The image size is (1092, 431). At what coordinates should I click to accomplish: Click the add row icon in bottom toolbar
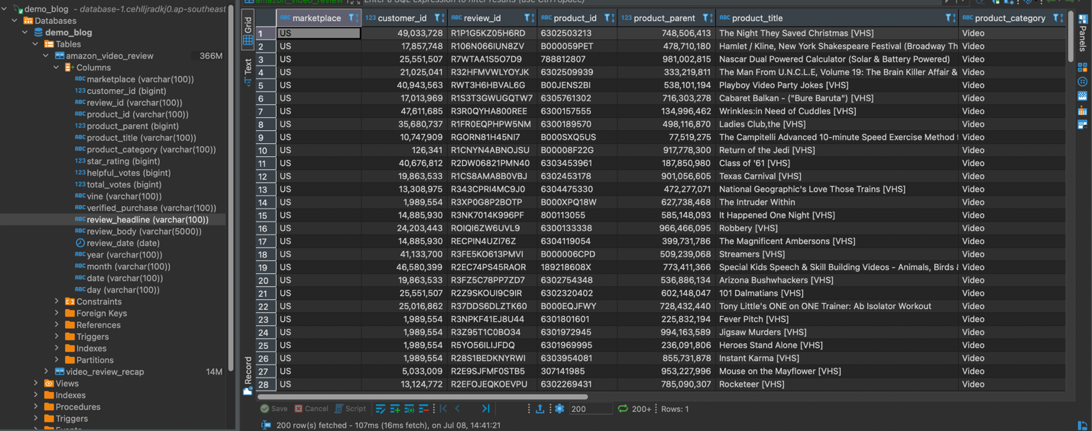(395, 409)
